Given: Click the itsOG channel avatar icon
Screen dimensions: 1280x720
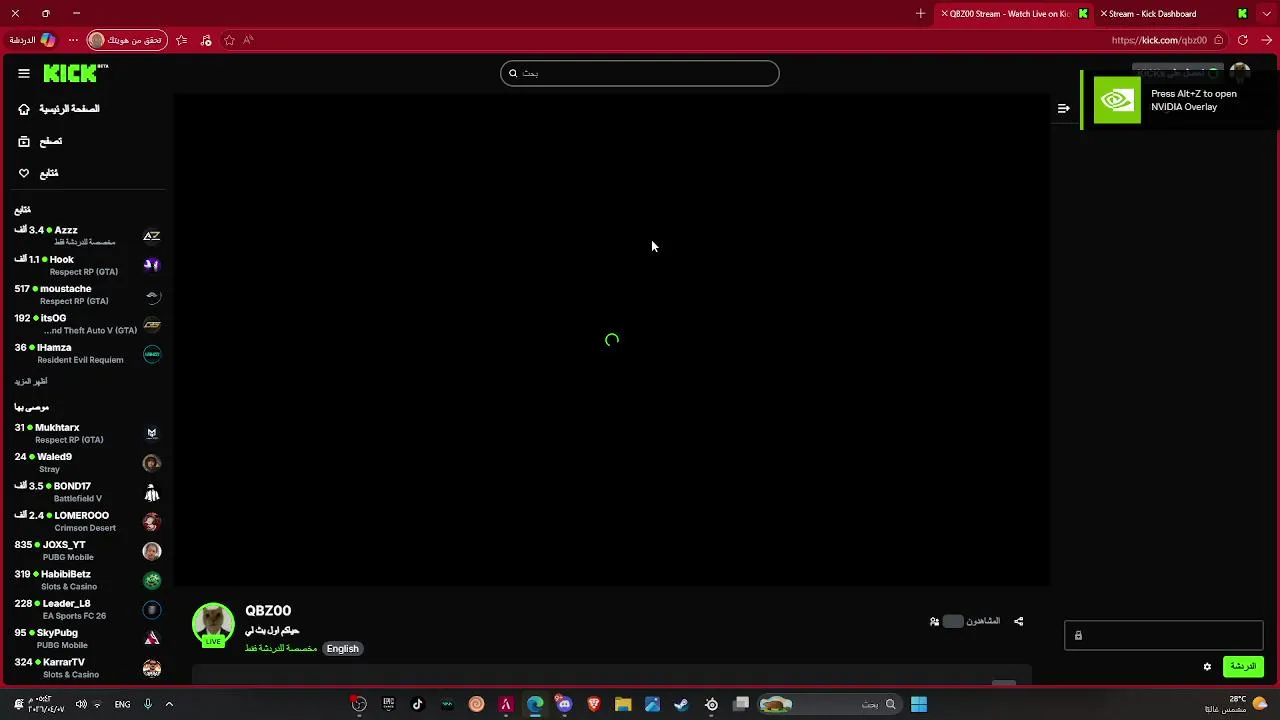Looking at the screenshot, I should pos(152,324).
